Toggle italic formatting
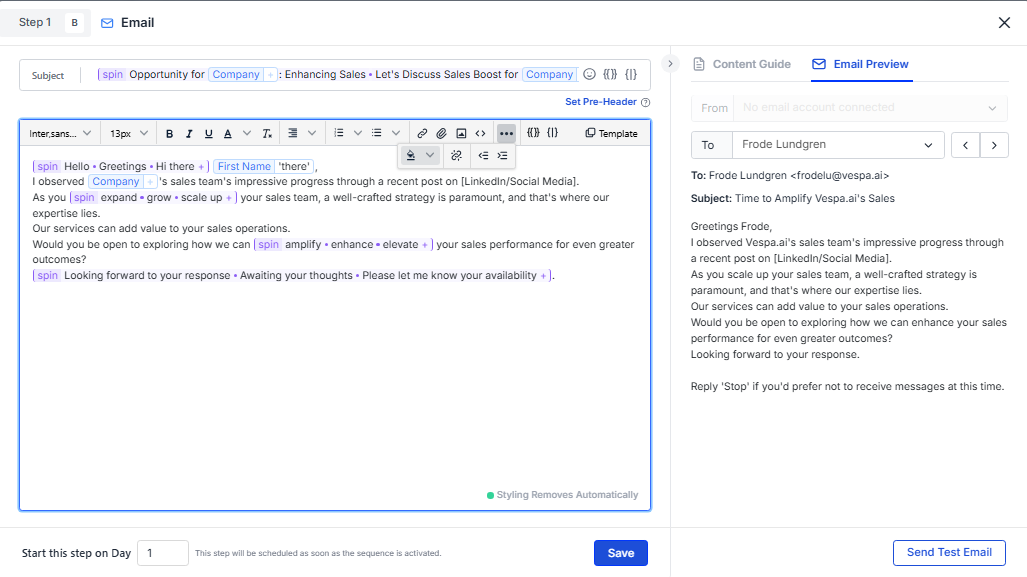Viewport: 1027px width, 577px height. click(189, 134)
